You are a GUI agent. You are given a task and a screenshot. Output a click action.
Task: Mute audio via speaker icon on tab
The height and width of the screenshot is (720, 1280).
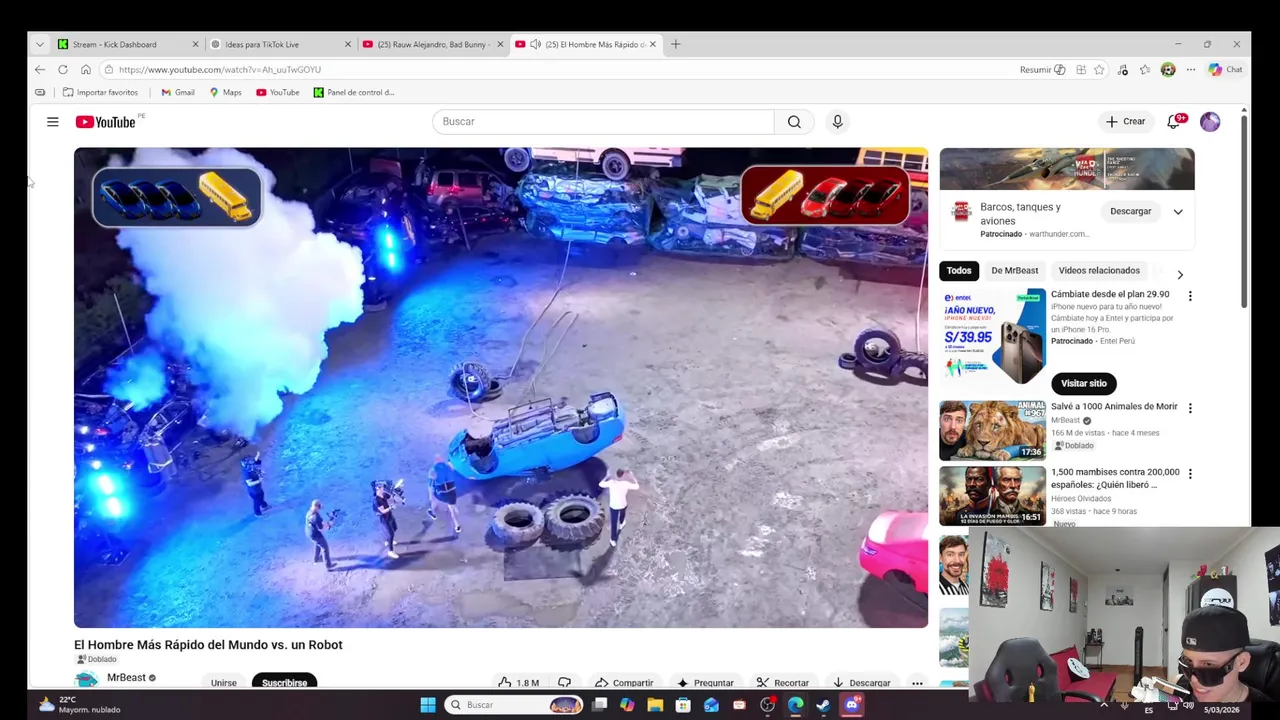535,44
